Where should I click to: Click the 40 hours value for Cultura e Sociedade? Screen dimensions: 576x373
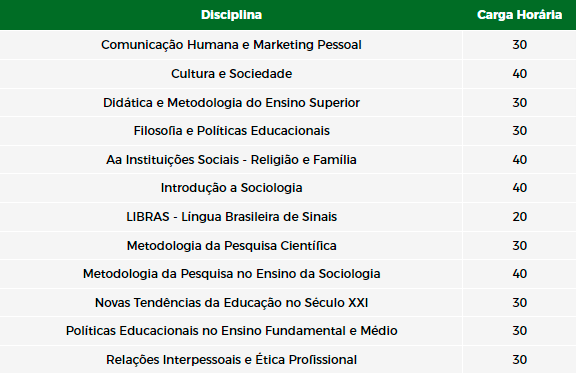coord(519,73)
